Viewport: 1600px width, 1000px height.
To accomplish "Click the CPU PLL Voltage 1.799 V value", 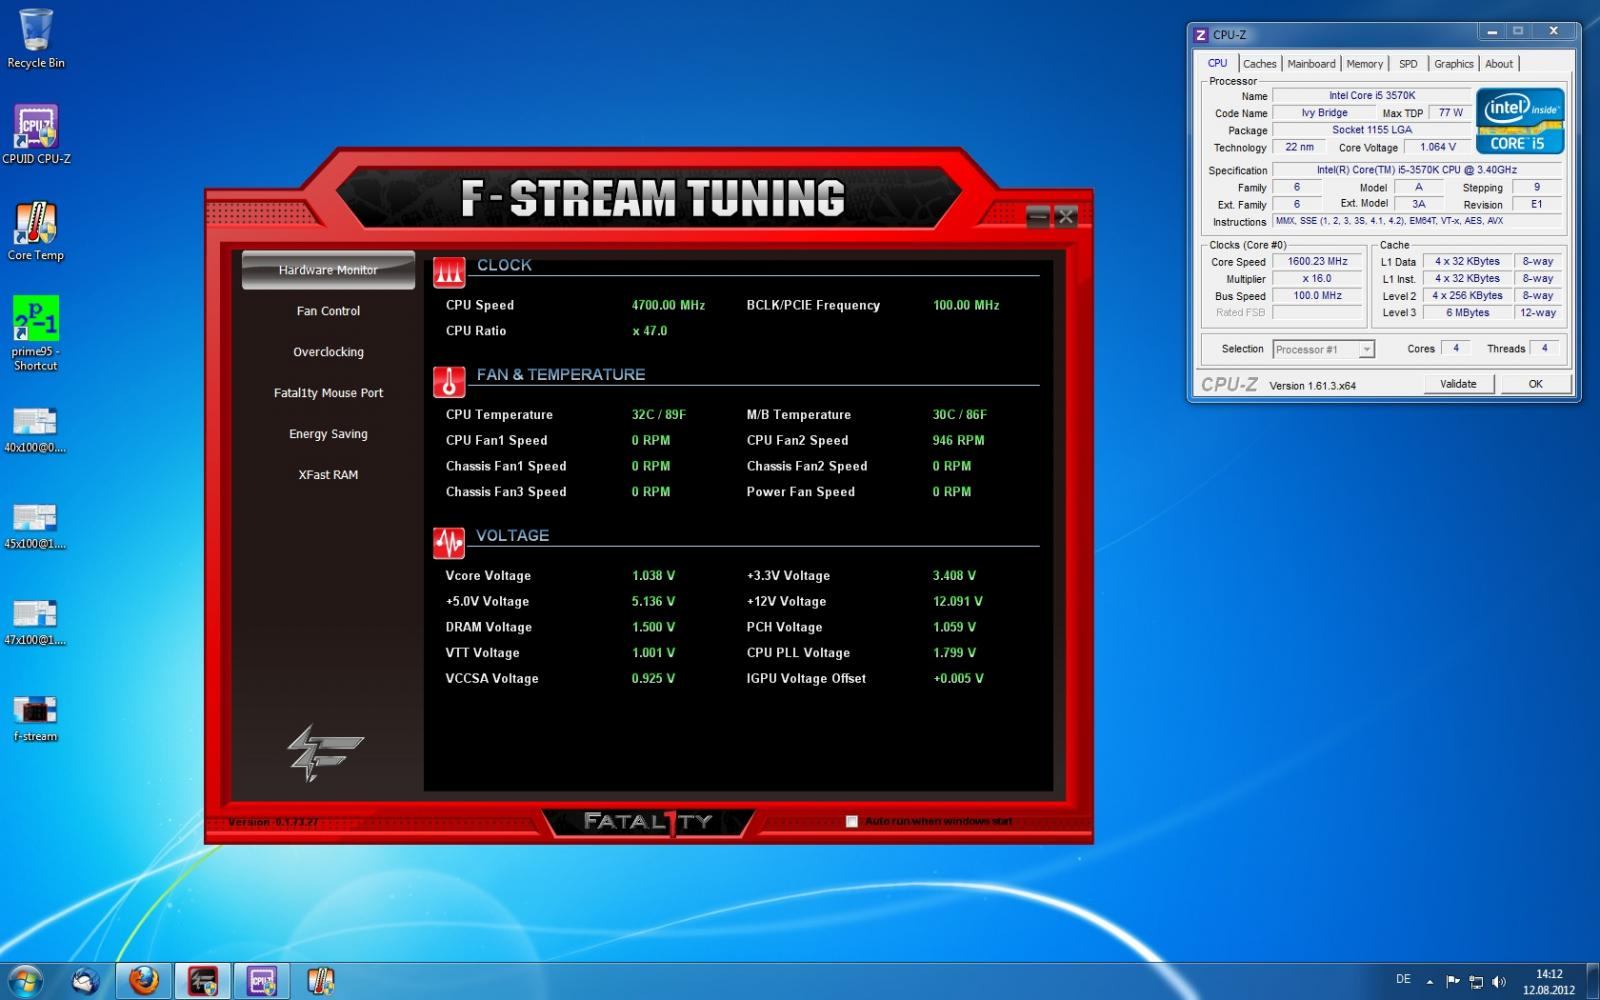I will point(954,653).
